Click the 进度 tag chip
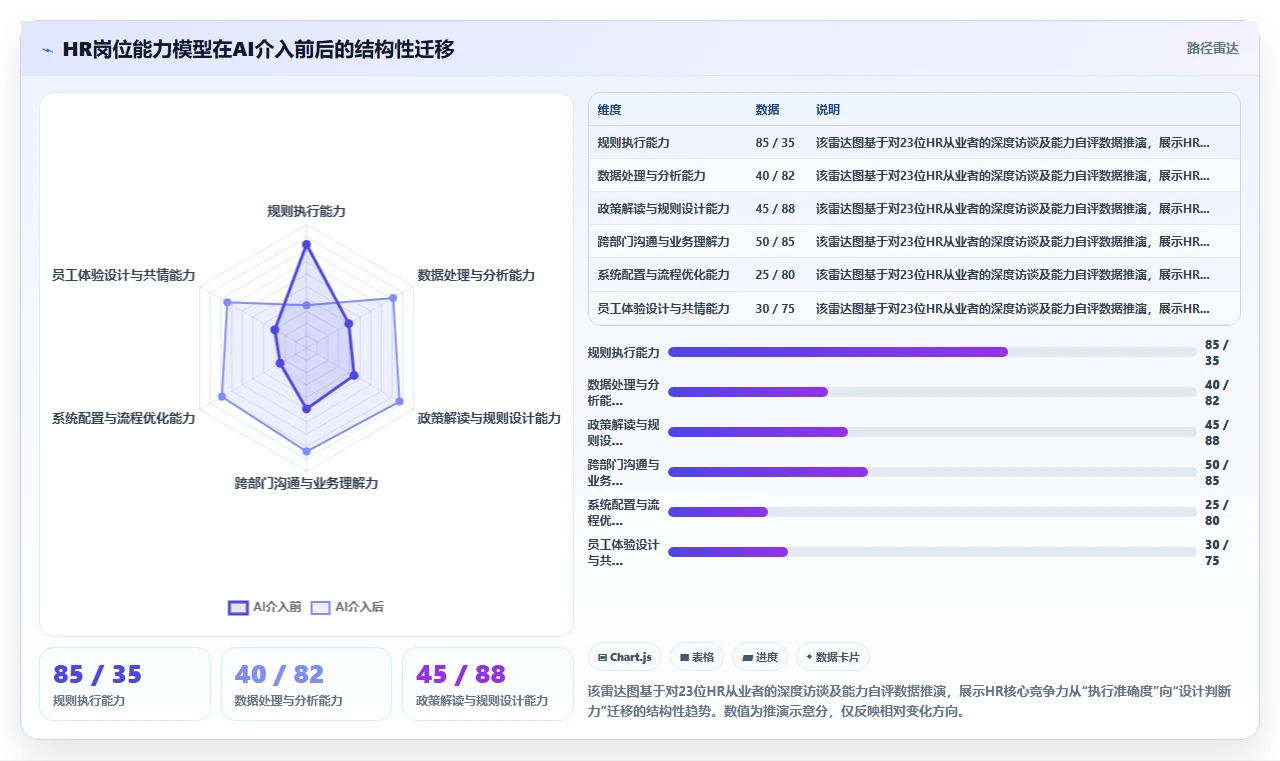 pos(760,657)
